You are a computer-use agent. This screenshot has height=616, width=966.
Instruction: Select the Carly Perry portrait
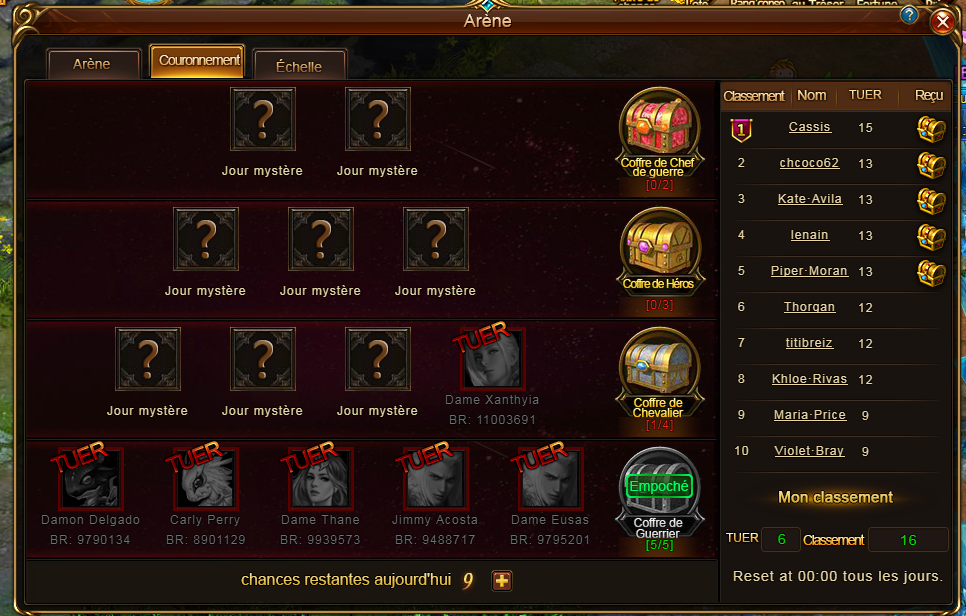pyautogui.click(x=205, y=479)
